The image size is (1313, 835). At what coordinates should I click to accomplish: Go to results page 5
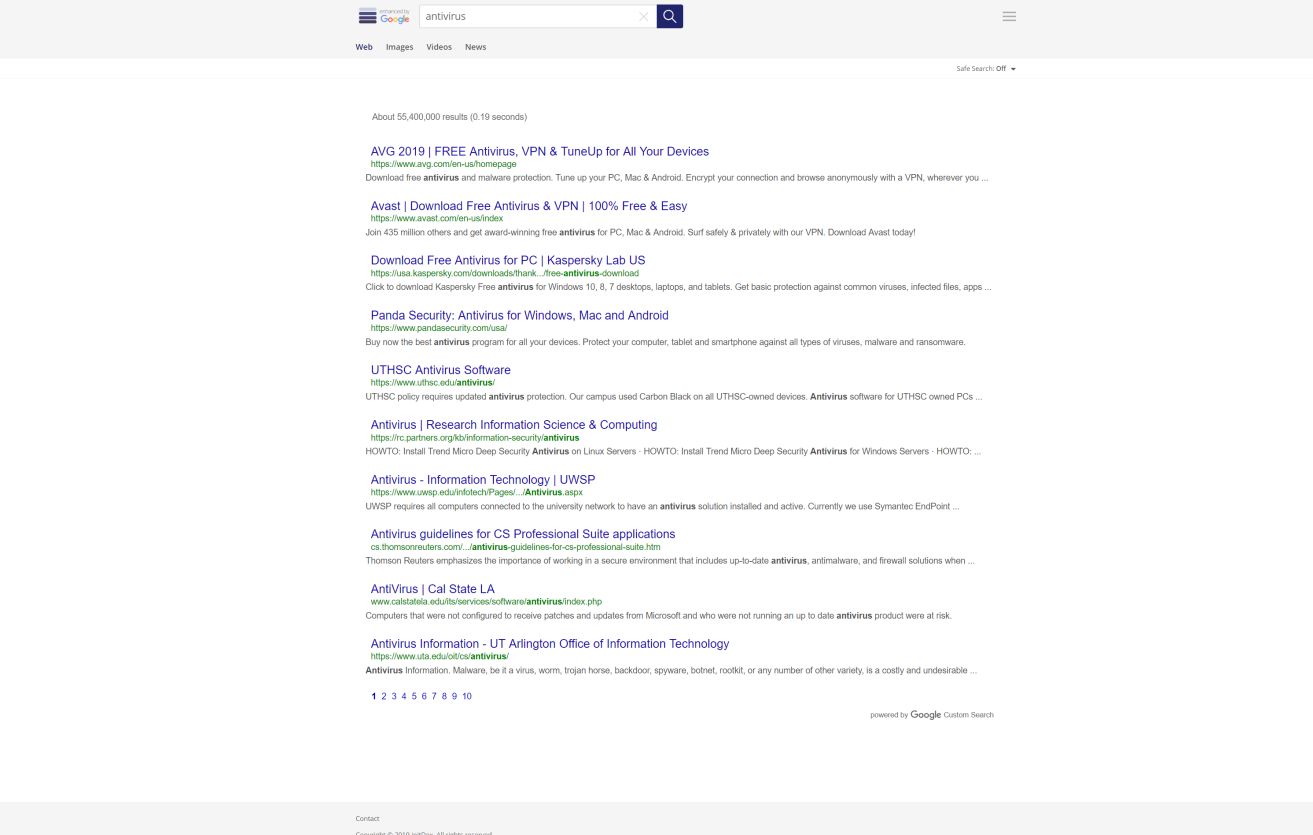[414, 696]
